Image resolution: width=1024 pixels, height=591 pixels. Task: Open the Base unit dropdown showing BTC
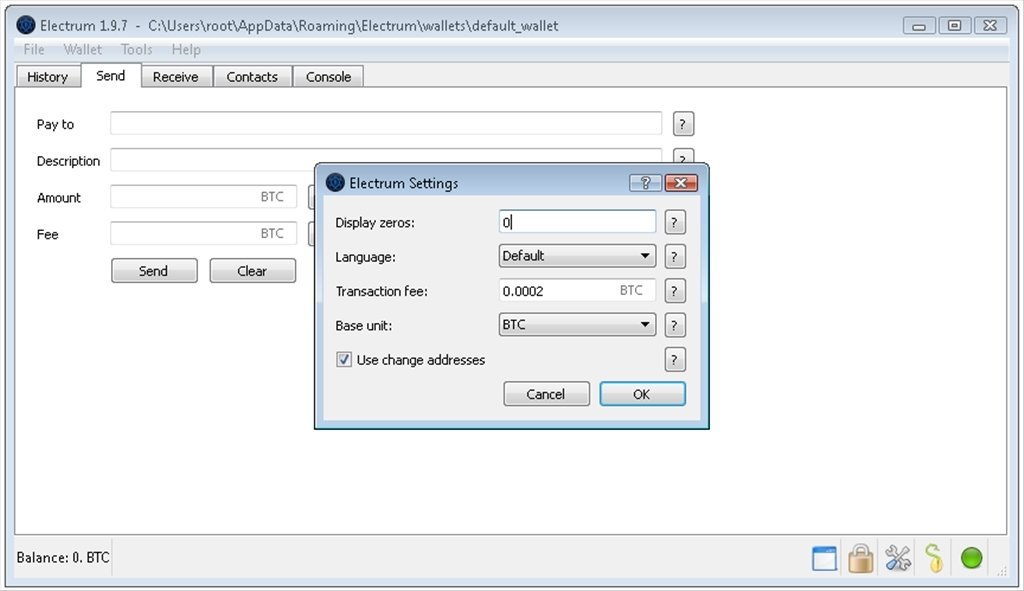pyautogui.click(x=577, y=325)
